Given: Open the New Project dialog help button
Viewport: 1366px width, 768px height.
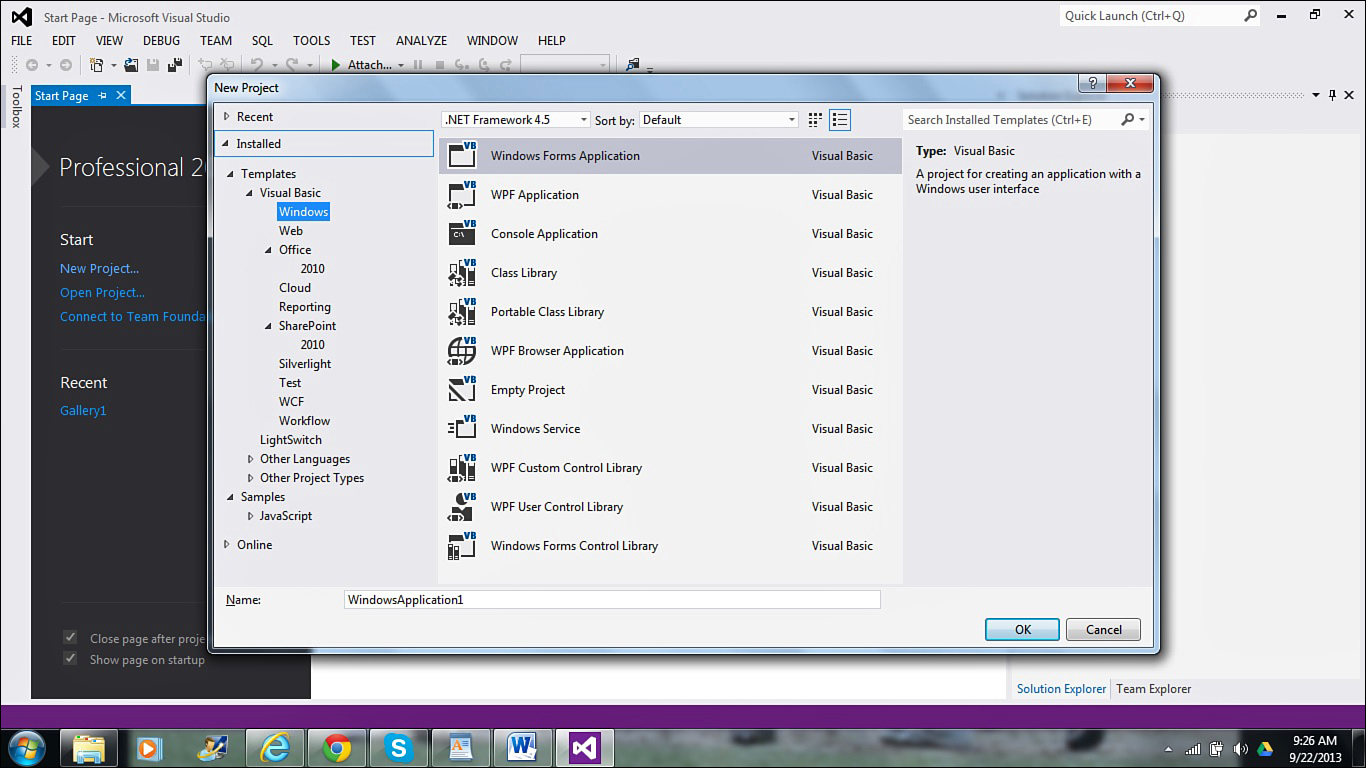Looking at the screenshot, I should [x=1092, y=84].
